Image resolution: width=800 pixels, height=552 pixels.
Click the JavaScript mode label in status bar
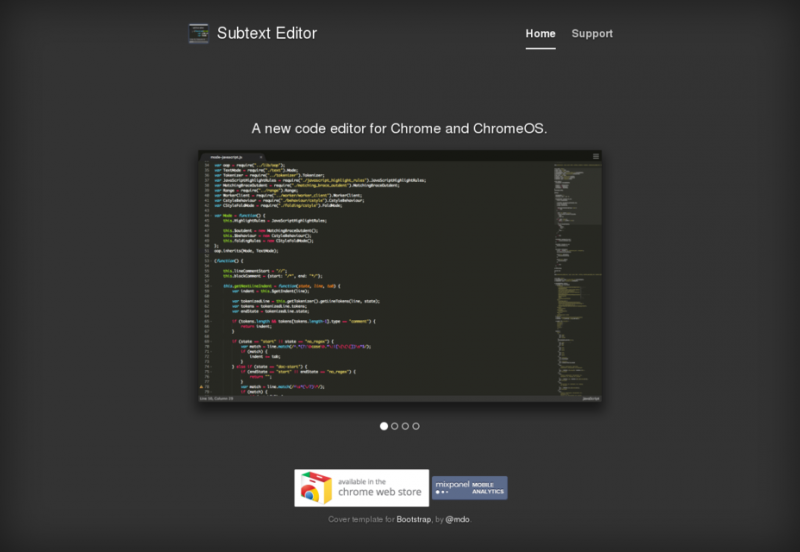point(589,399)
